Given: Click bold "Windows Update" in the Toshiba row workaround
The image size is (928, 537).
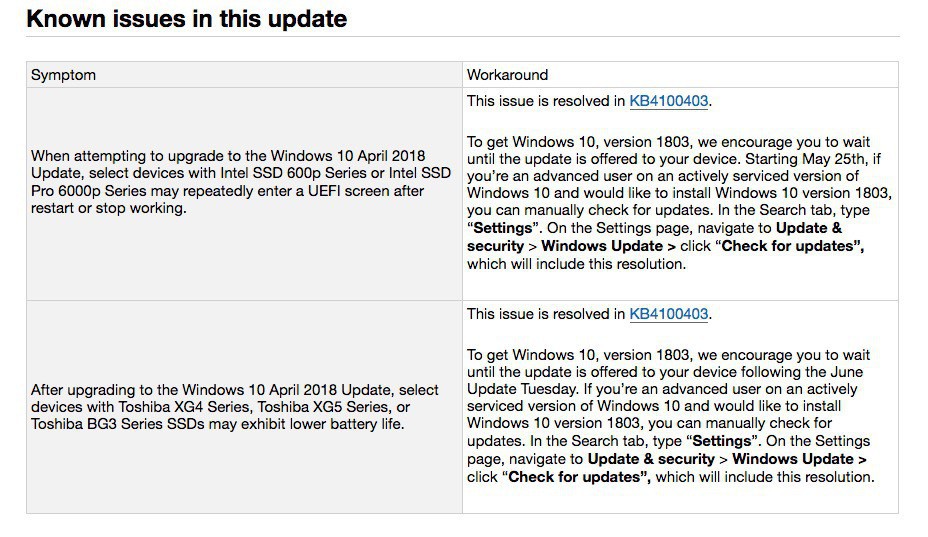Looking at the screenshot, I should (x=794, y=459).
